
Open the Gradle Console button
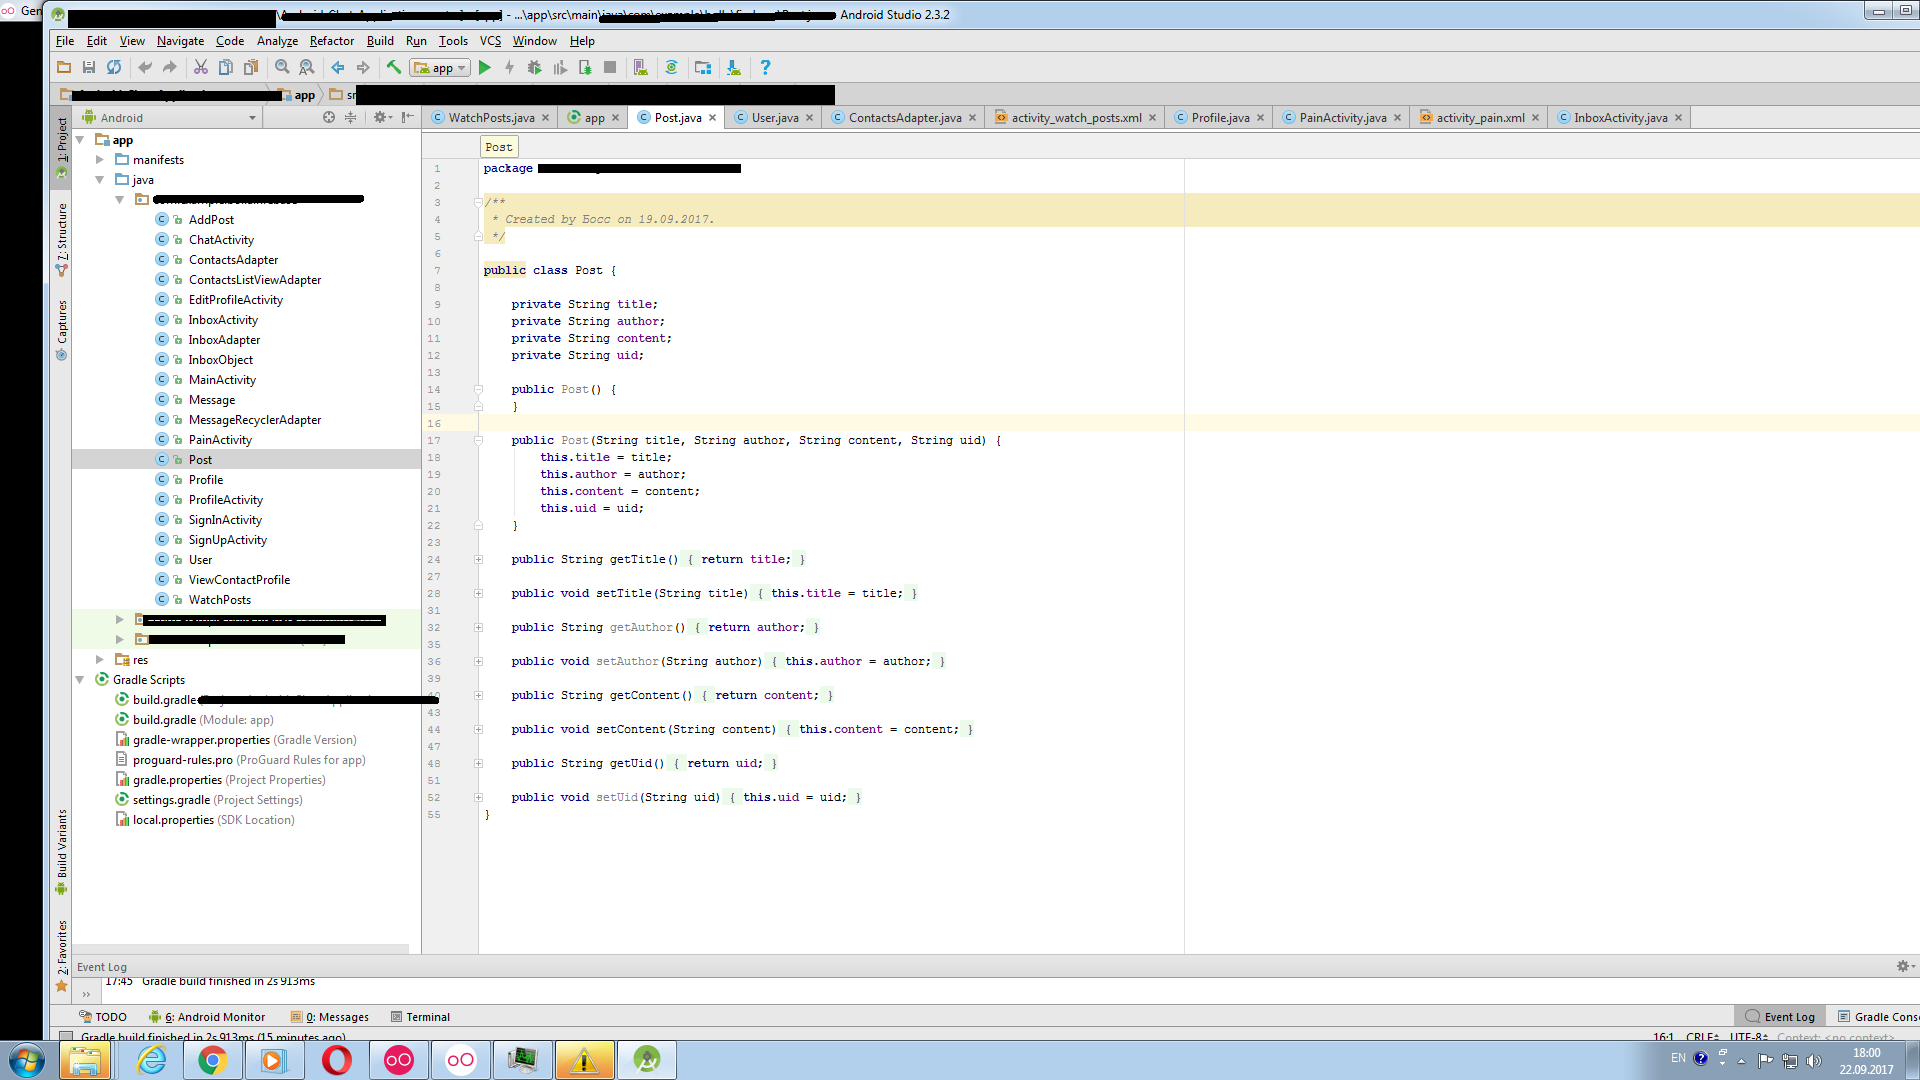[1878, 1017]
